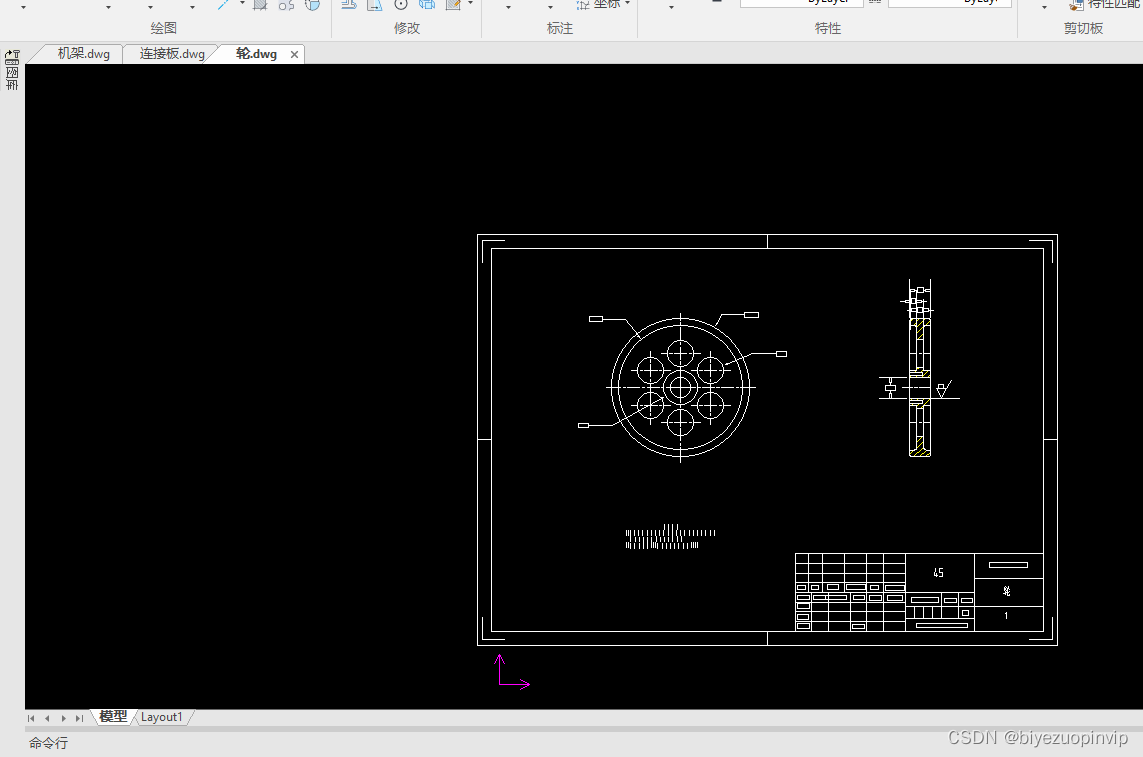Switch to the 模型 model space tab
1143x757 pixels.
(113, 717)
